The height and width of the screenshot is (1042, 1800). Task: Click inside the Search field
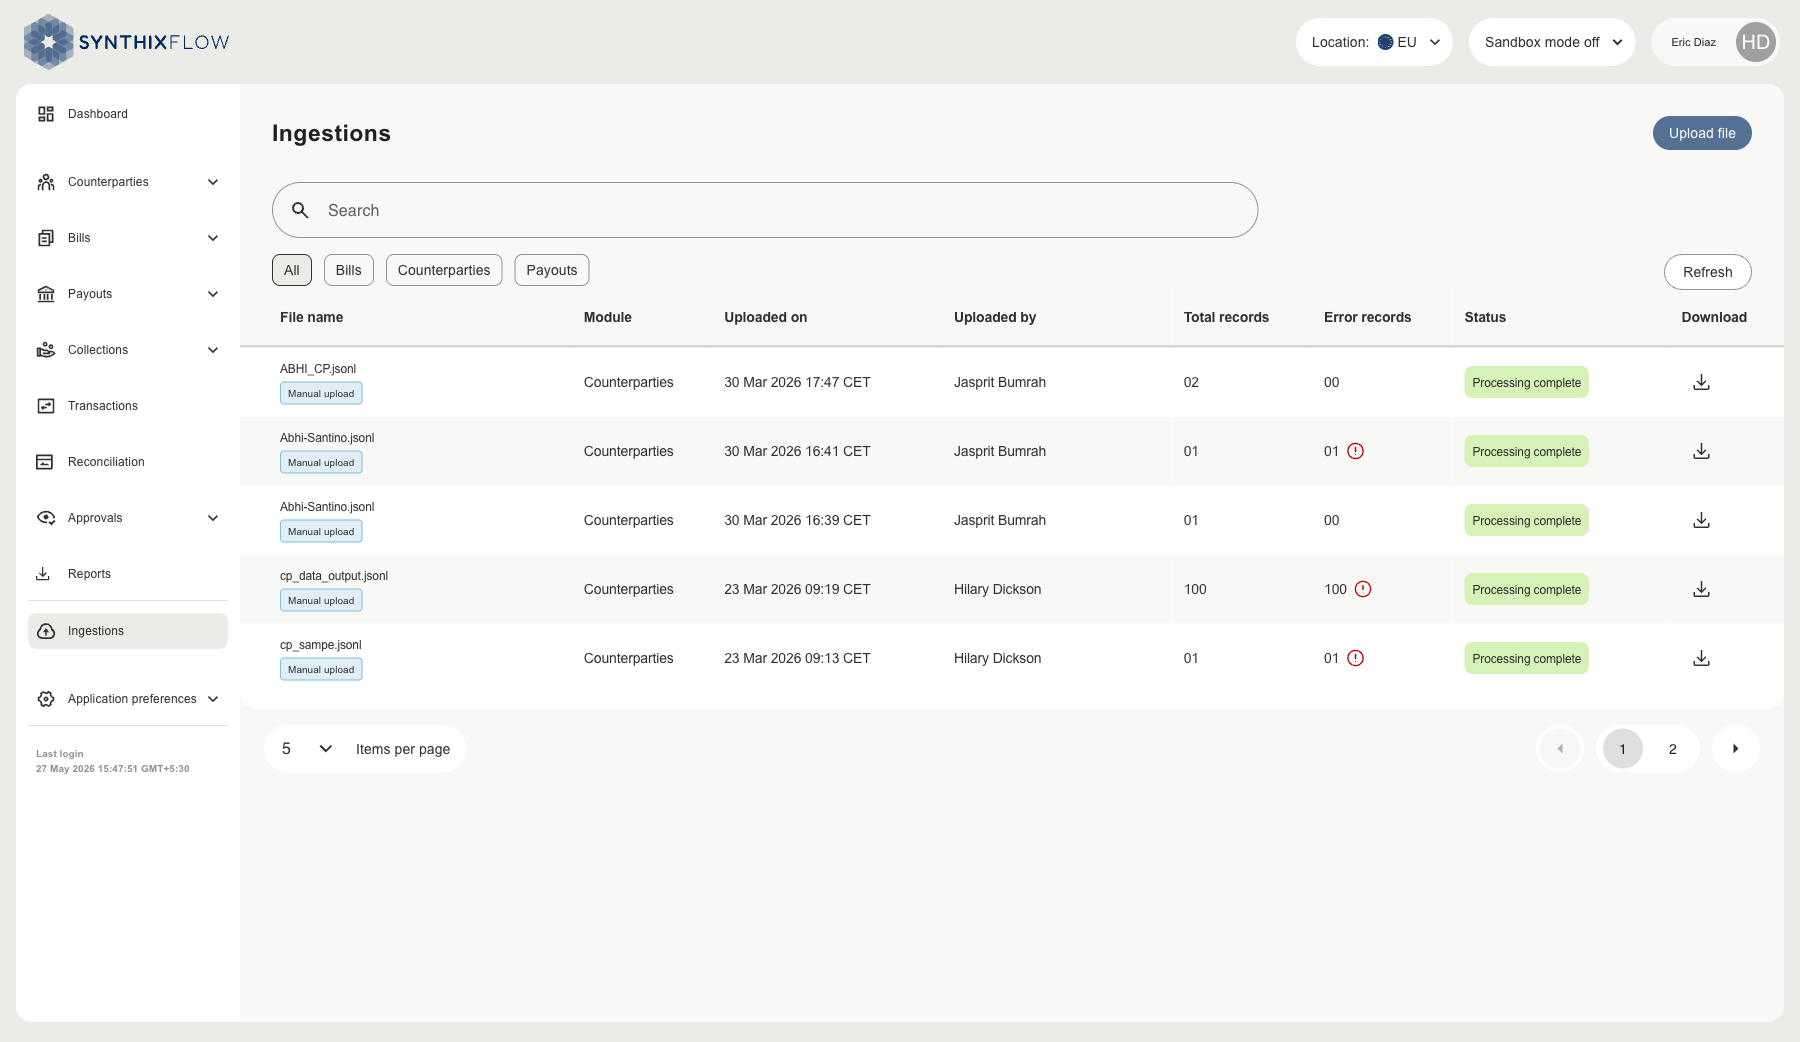765,210
